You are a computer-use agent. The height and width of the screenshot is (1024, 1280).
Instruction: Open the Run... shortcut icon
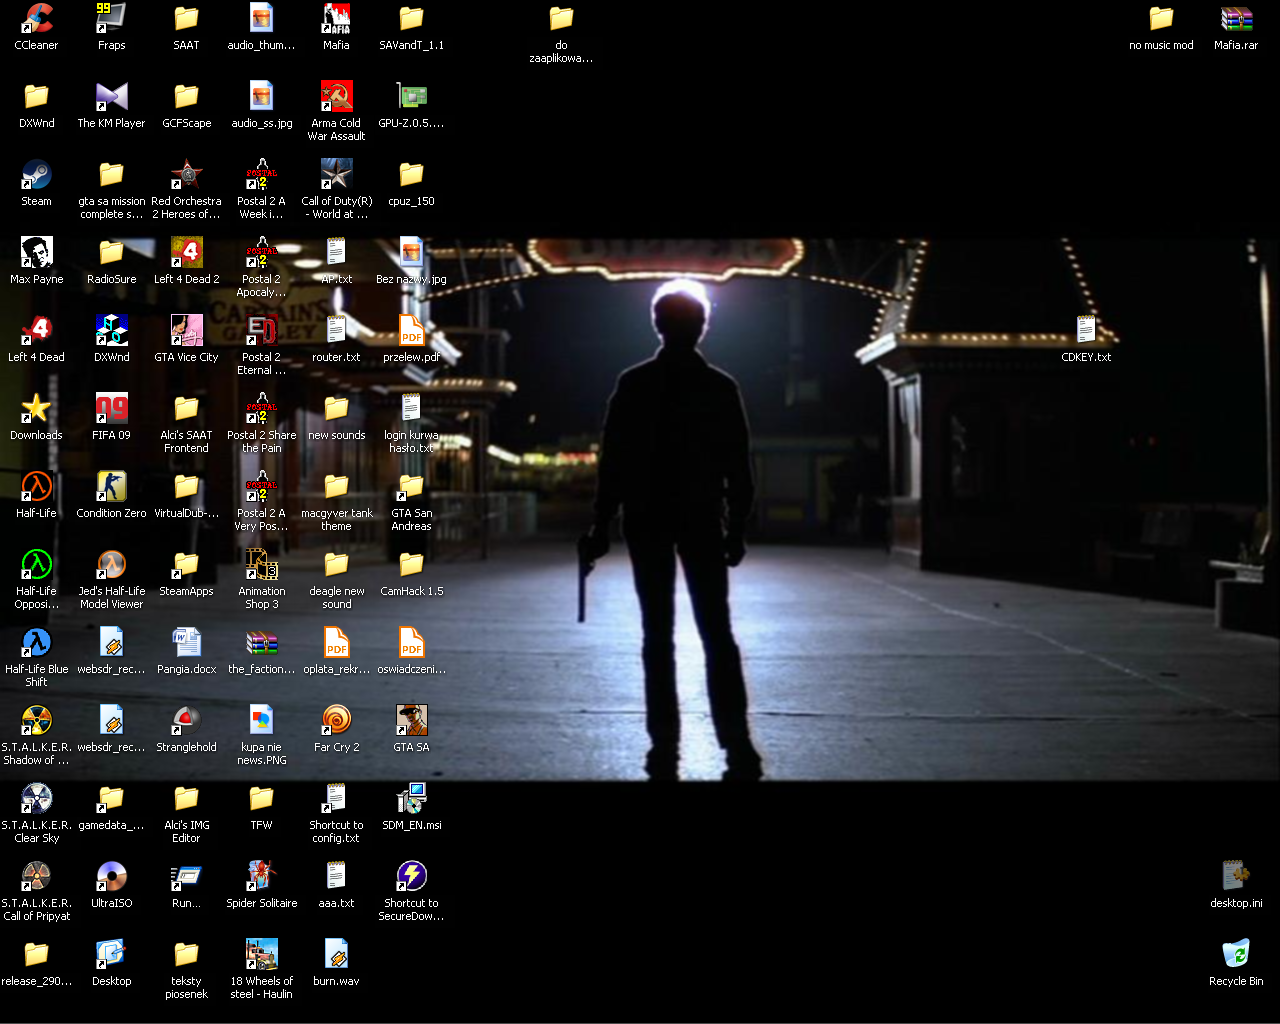pyautogui.click(x=186, y=876)
